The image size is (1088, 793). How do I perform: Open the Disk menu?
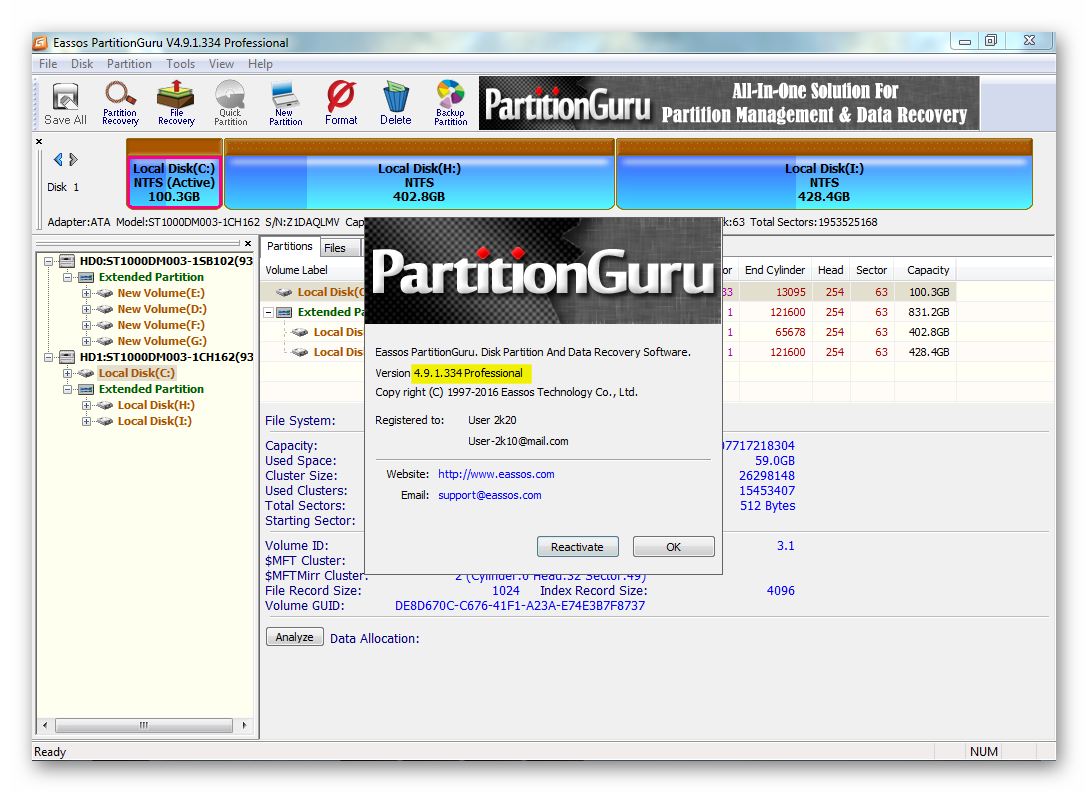82,64
